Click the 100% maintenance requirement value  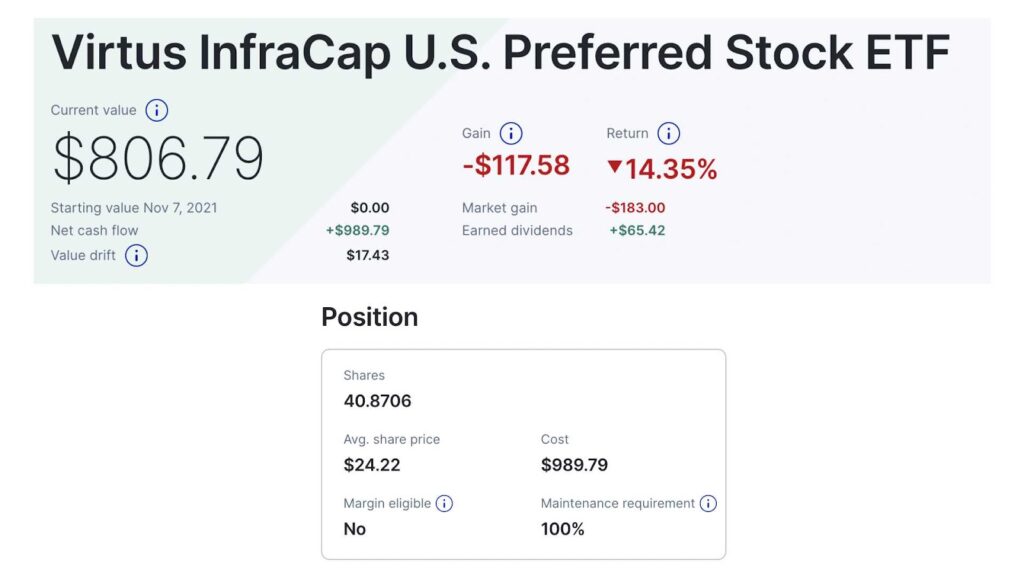coord(562,529)
